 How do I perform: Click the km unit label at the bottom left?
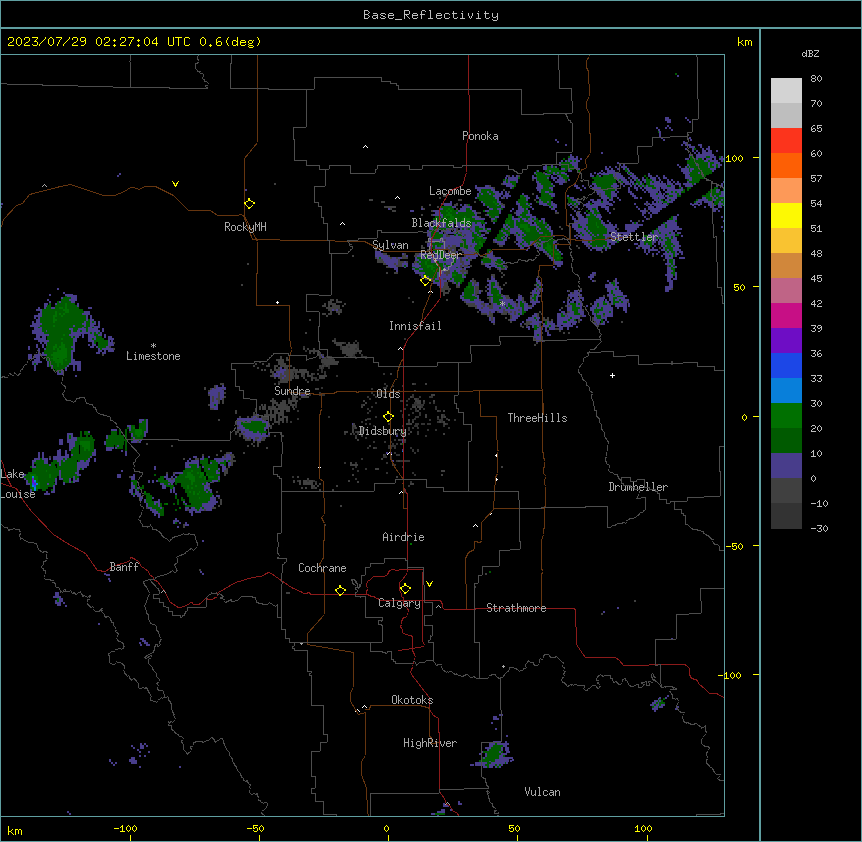point(15,831)
